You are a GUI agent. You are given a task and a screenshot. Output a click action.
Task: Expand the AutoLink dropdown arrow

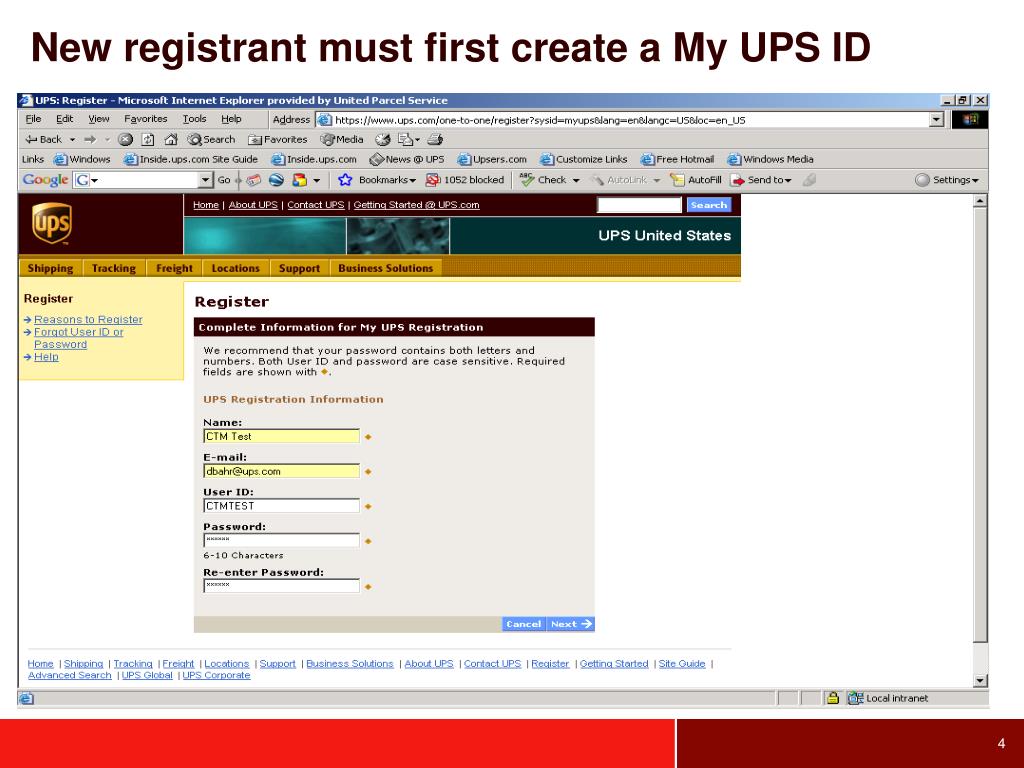click(x=656, y=180)
